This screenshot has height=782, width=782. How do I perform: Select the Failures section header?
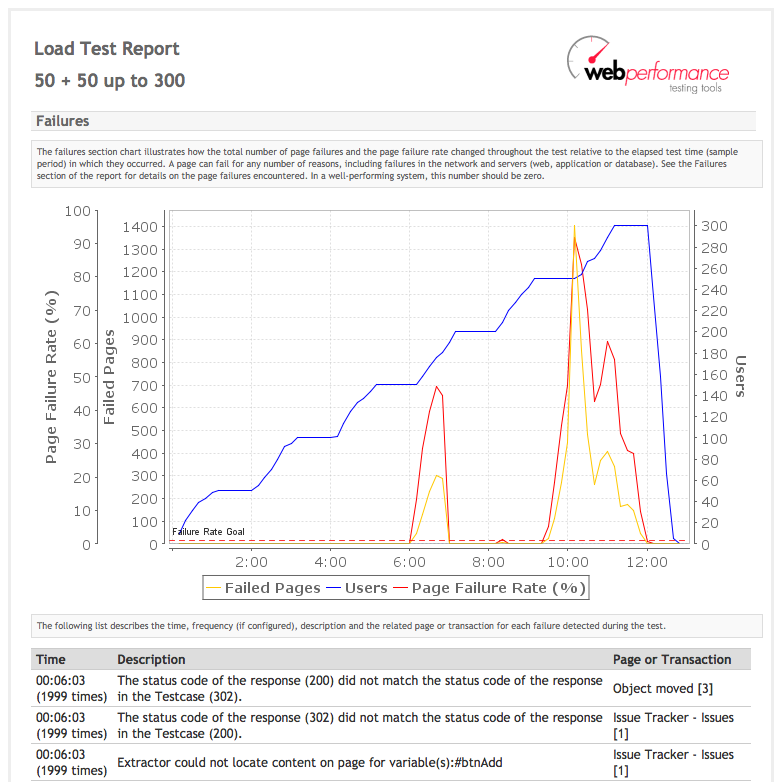tap(393, 121)
